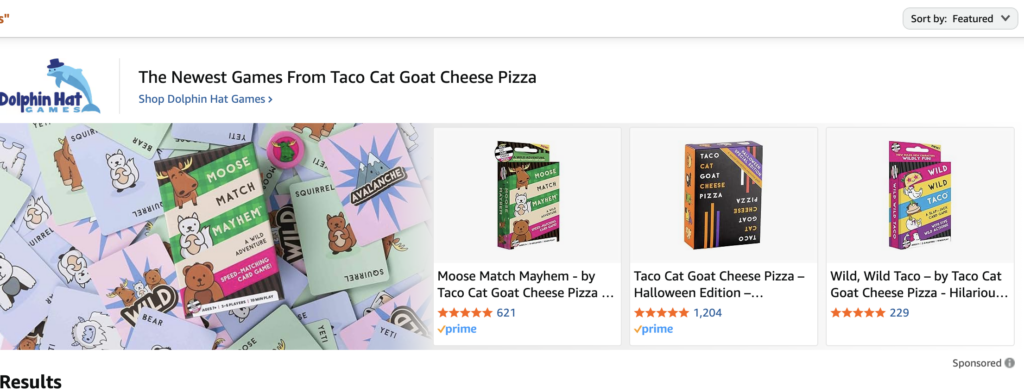Click the newest games headline text
This screenshot has width=1024, height=392.
[337, 77]
